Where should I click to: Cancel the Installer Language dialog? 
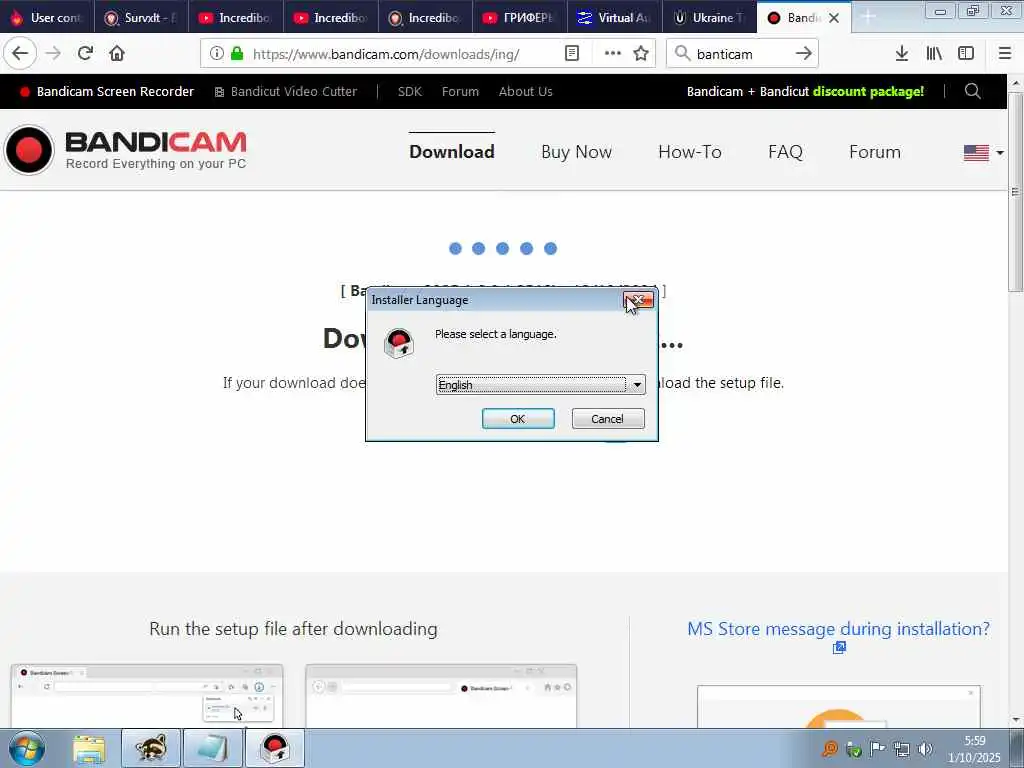pos(607,419)
